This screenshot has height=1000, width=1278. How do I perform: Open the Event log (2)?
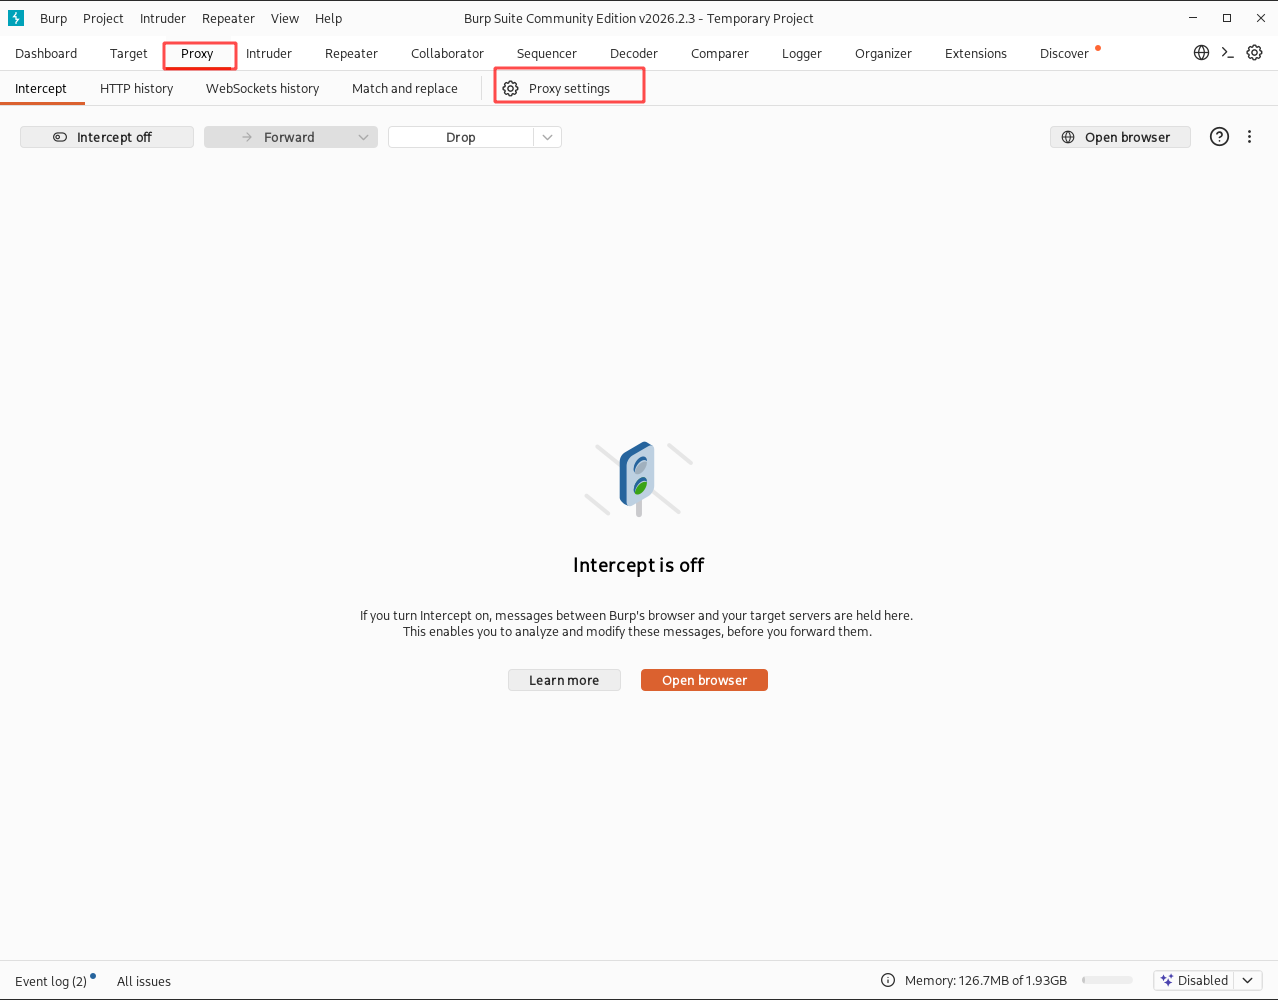click(x=51, y=981)
